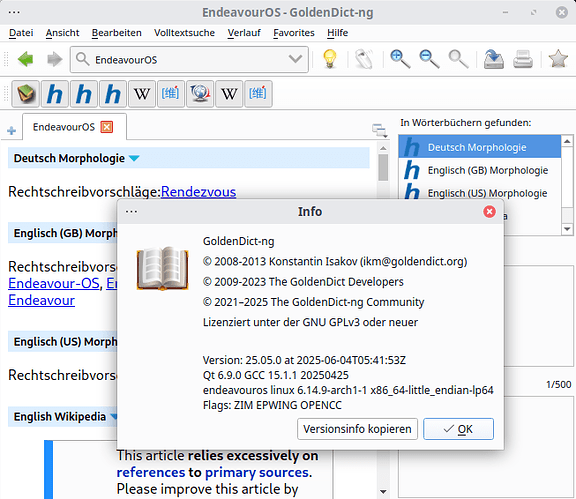Toggle the second blue h dictionary icon
Viewport: 576px width, 499px height.
[84, 94]
